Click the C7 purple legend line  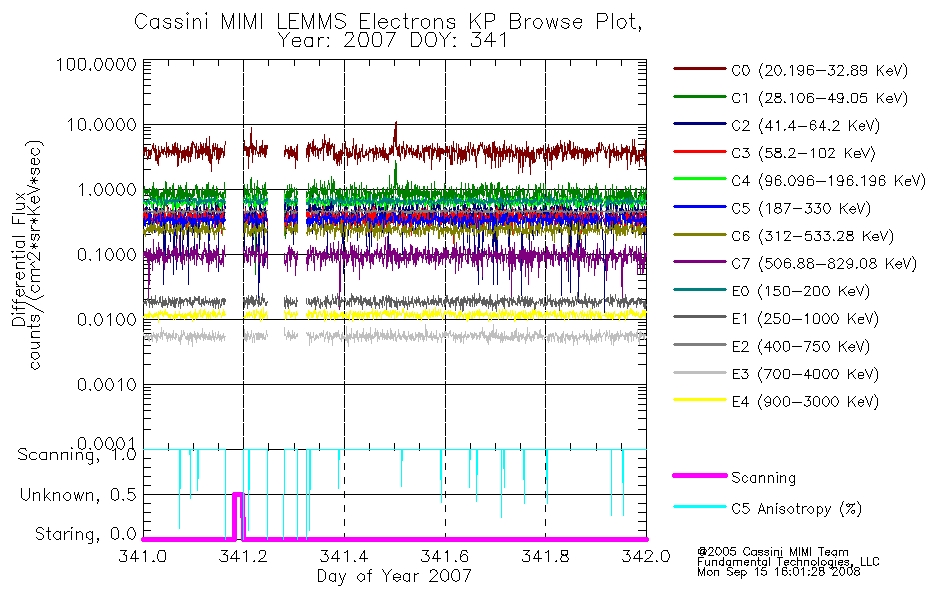(x=699, y=262)
